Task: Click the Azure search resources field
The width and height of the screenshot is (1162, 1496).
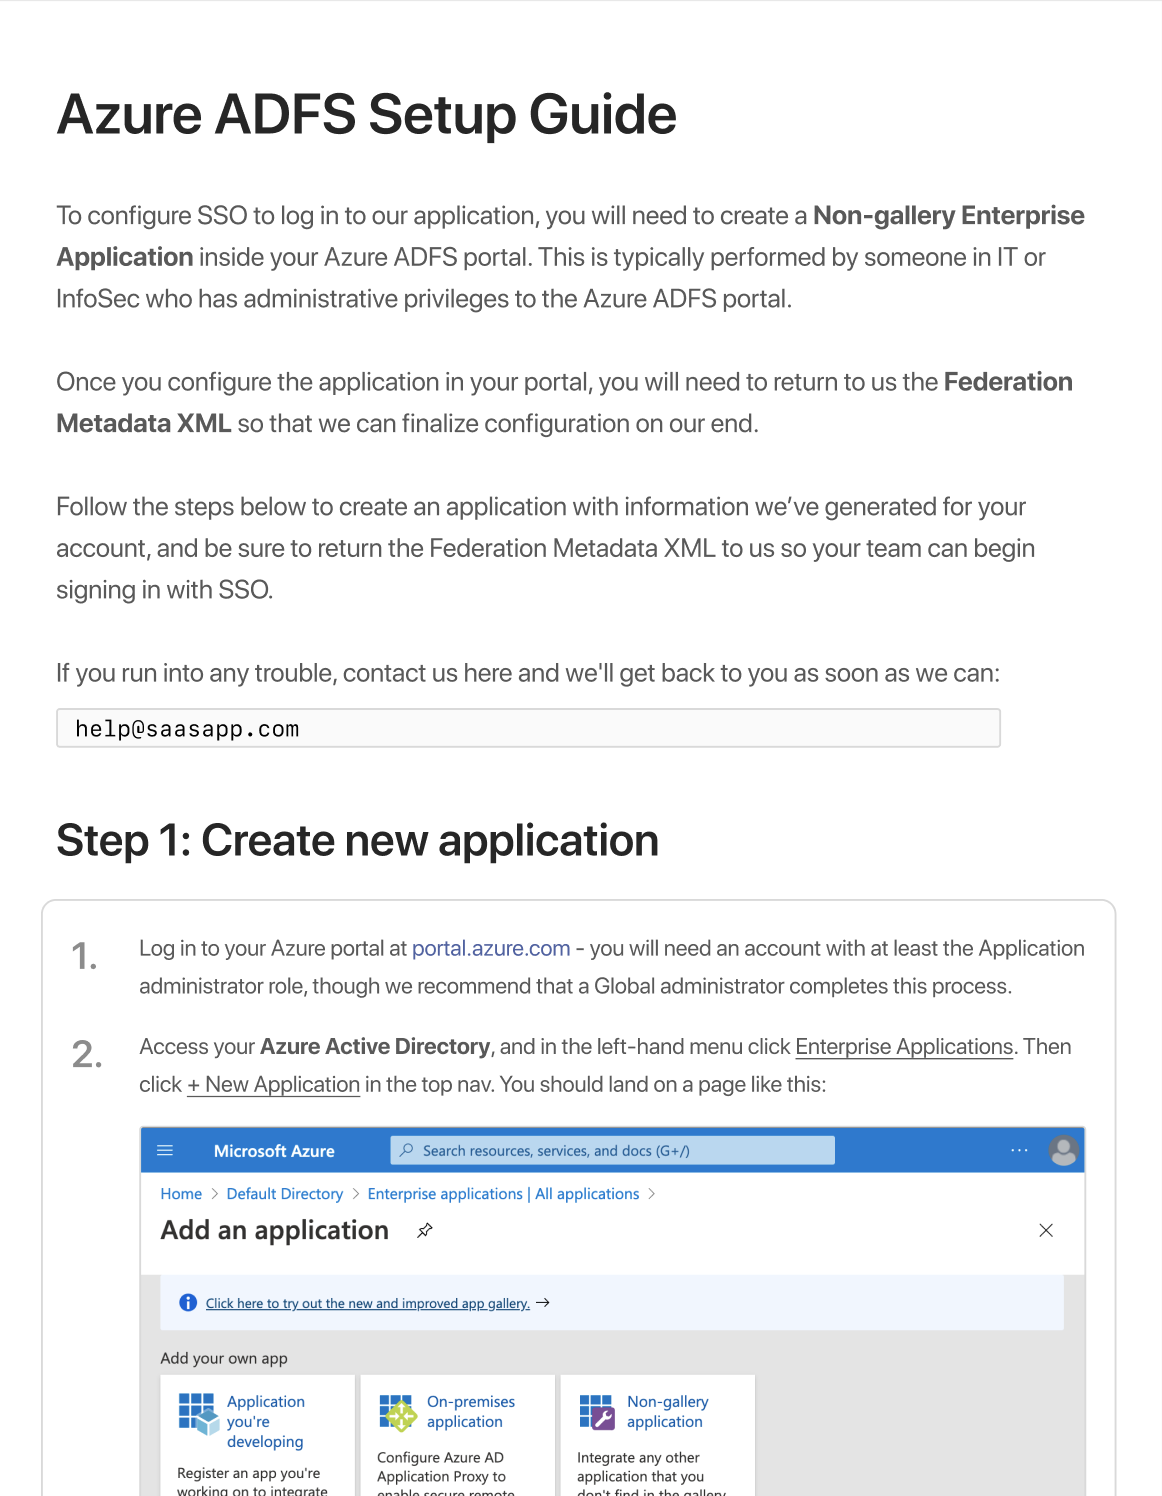Action: click(x=612, y=1151)
